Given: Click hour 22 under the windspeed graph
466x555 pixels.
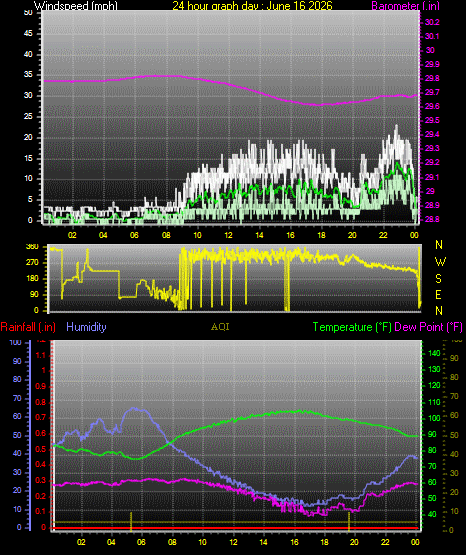Looking at the screenshot, I should [x=383, y=235].
